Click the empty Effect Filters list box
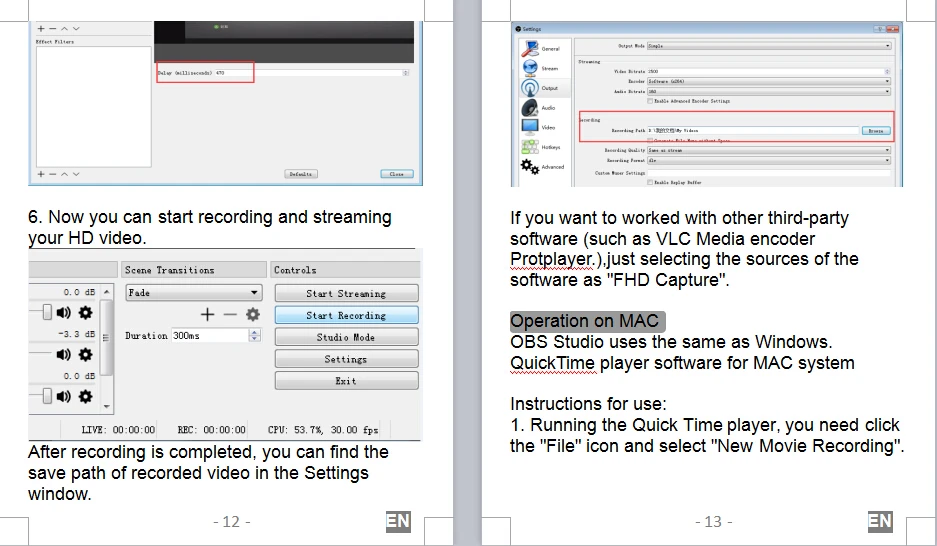 pyautogui.click(x=94, y=106)
